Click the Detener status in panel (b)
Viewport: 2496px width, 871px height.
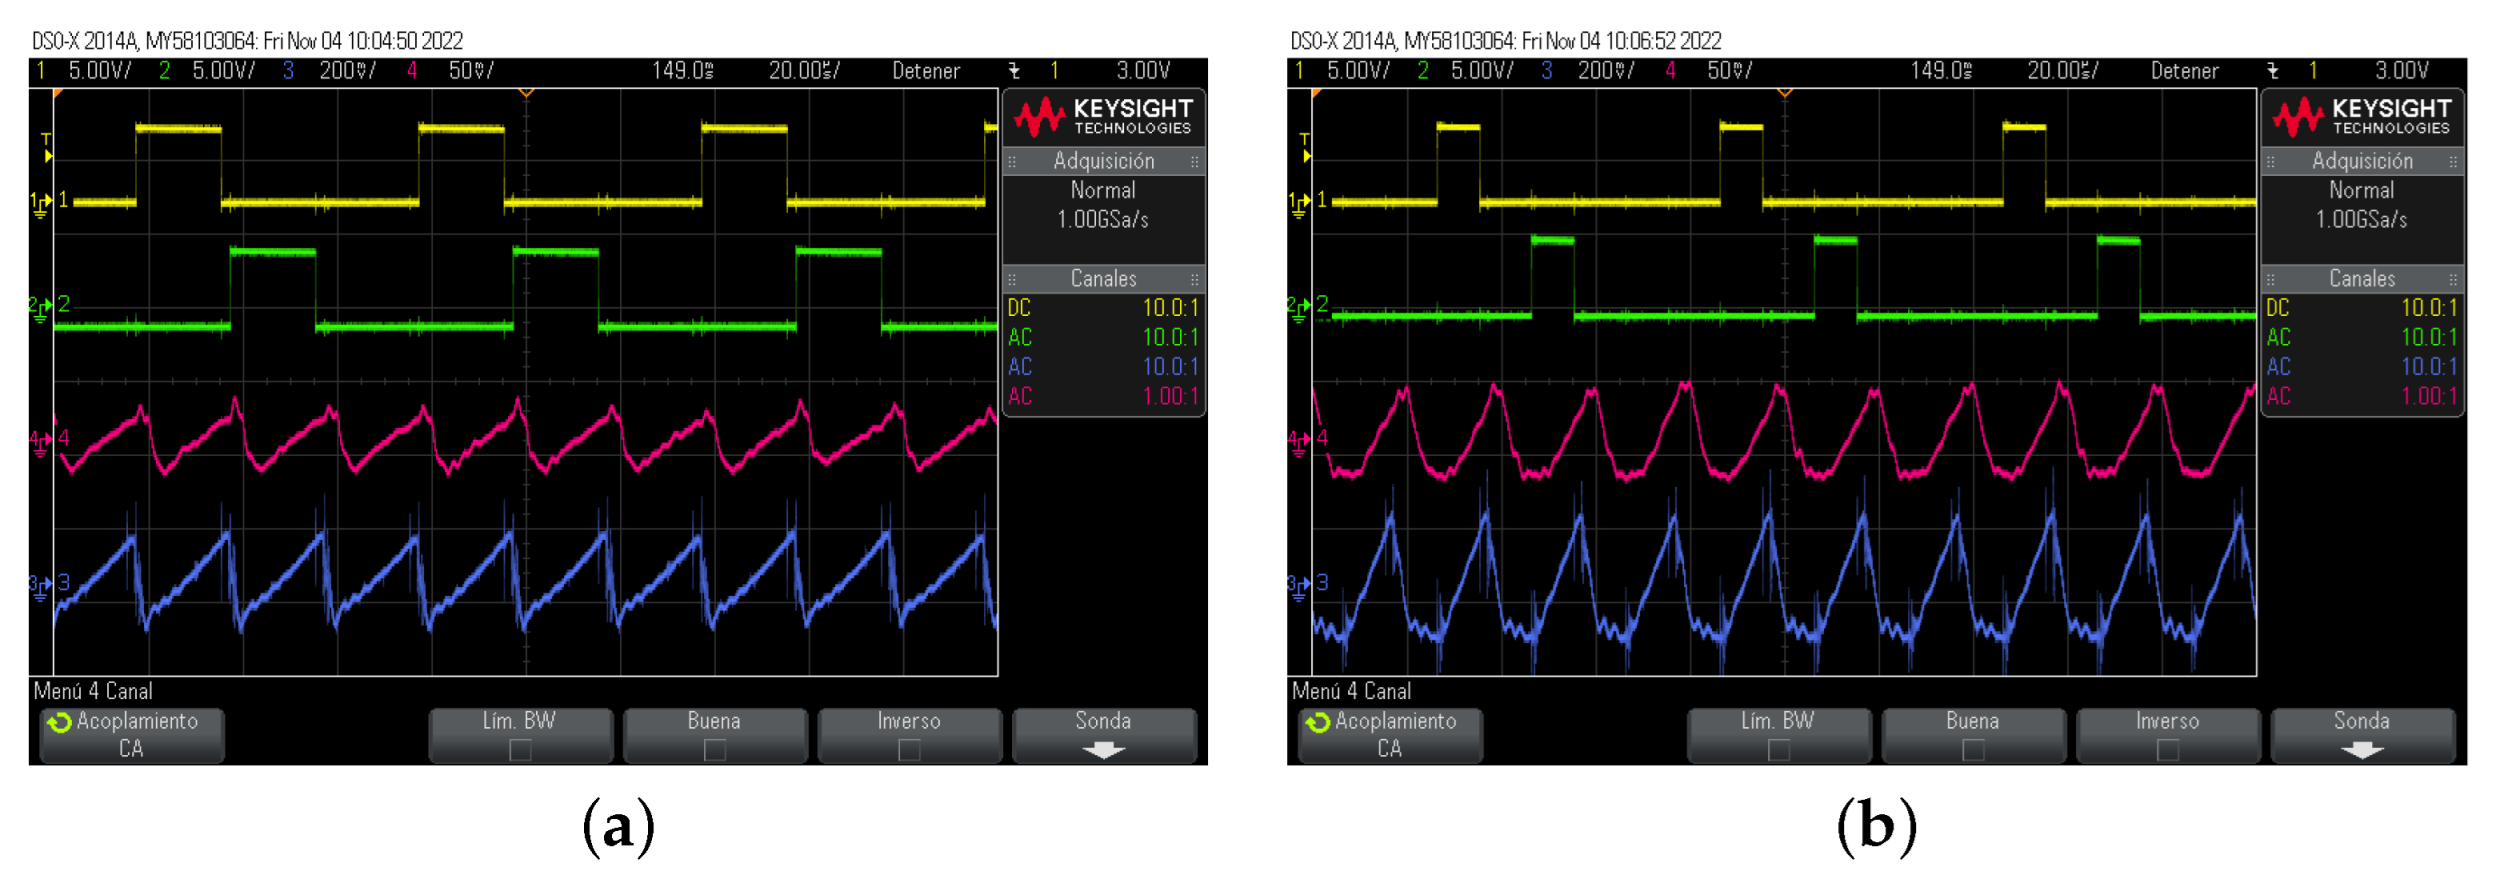2184,71
